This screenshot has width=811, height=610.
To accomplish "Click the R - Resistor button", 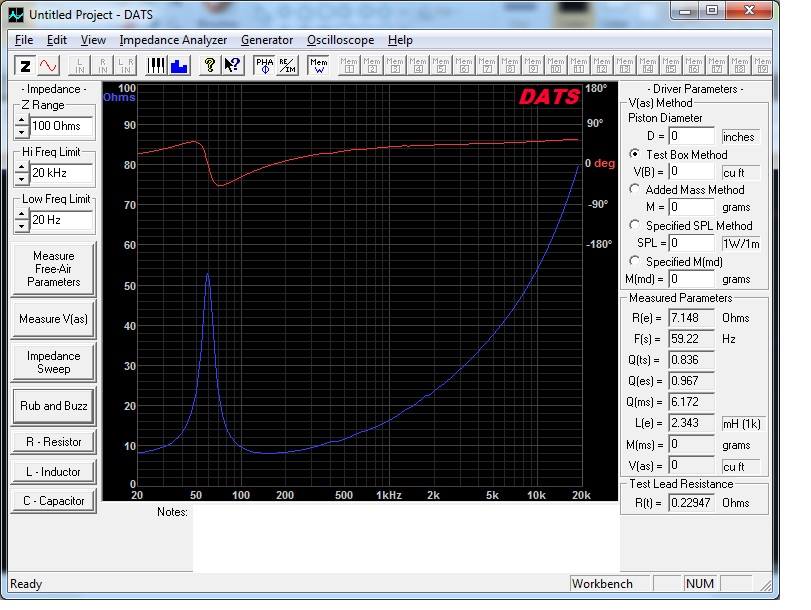I will pos(53,442).
